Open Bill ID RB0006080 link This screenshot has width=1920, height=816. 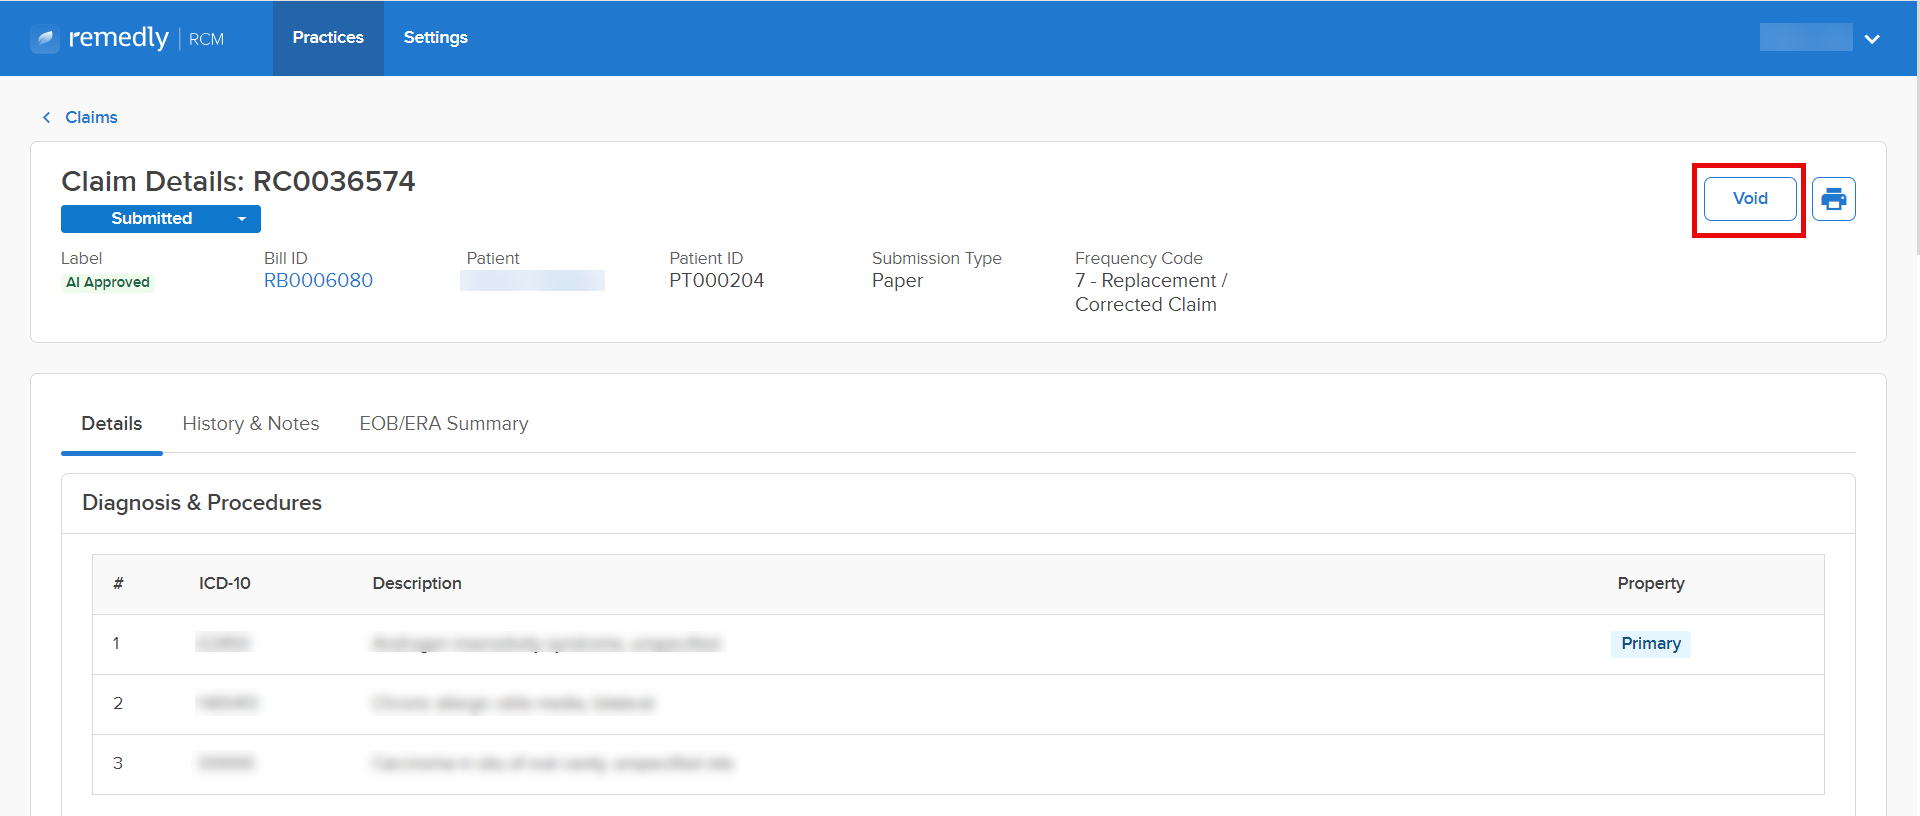318,281
